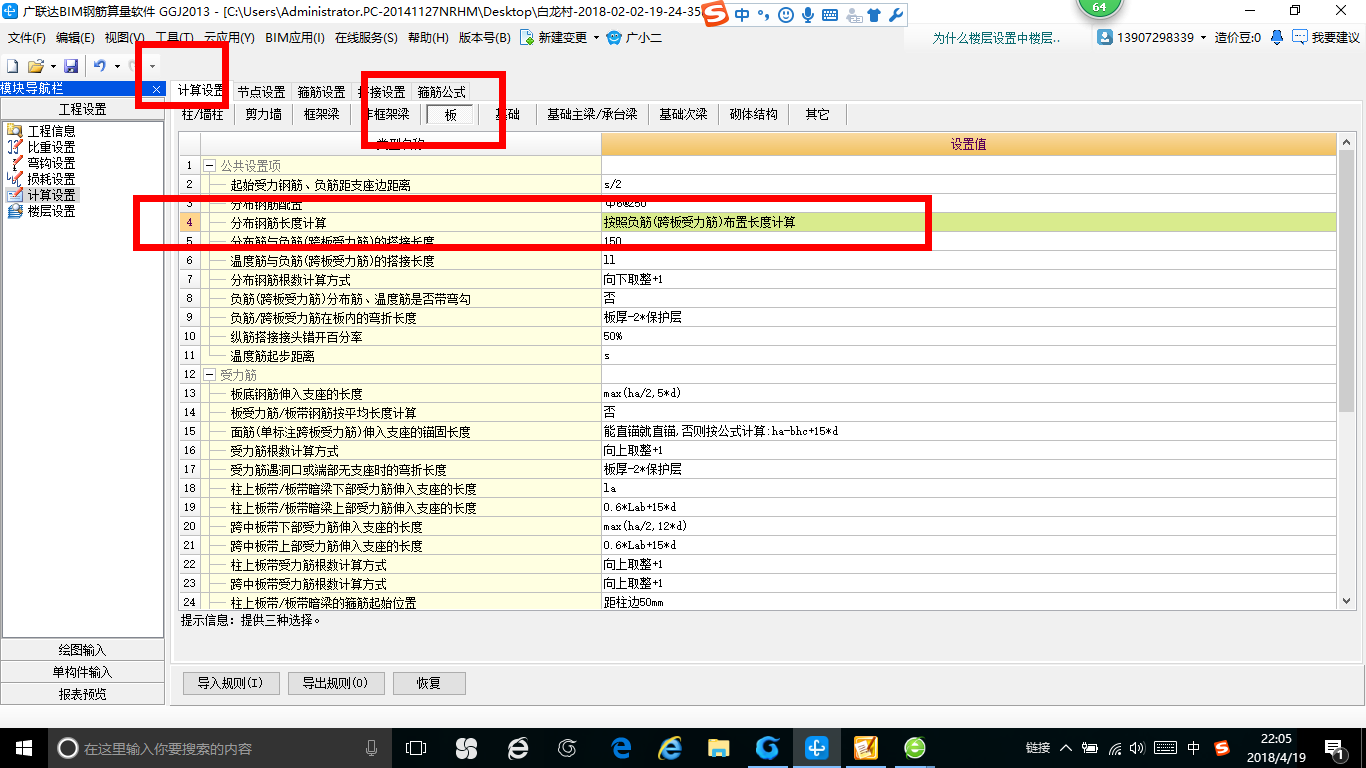Select the 基础主梁/承台梁 tab
Viewport: 1366px width, 768px height.
click(x=592, y=114)
